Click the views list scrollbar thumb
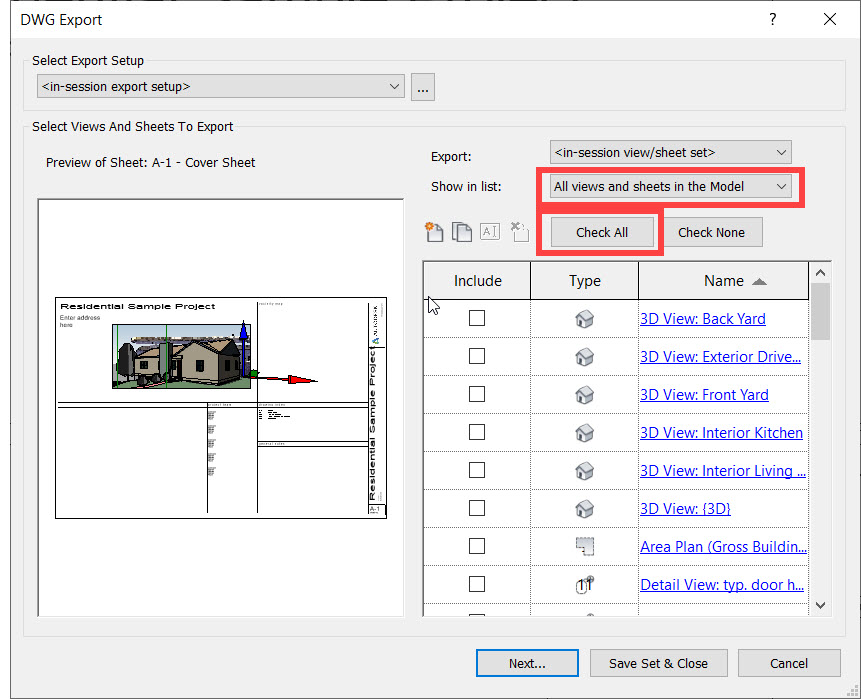Viewport: 861px width, 699px height. pos(820,311)
